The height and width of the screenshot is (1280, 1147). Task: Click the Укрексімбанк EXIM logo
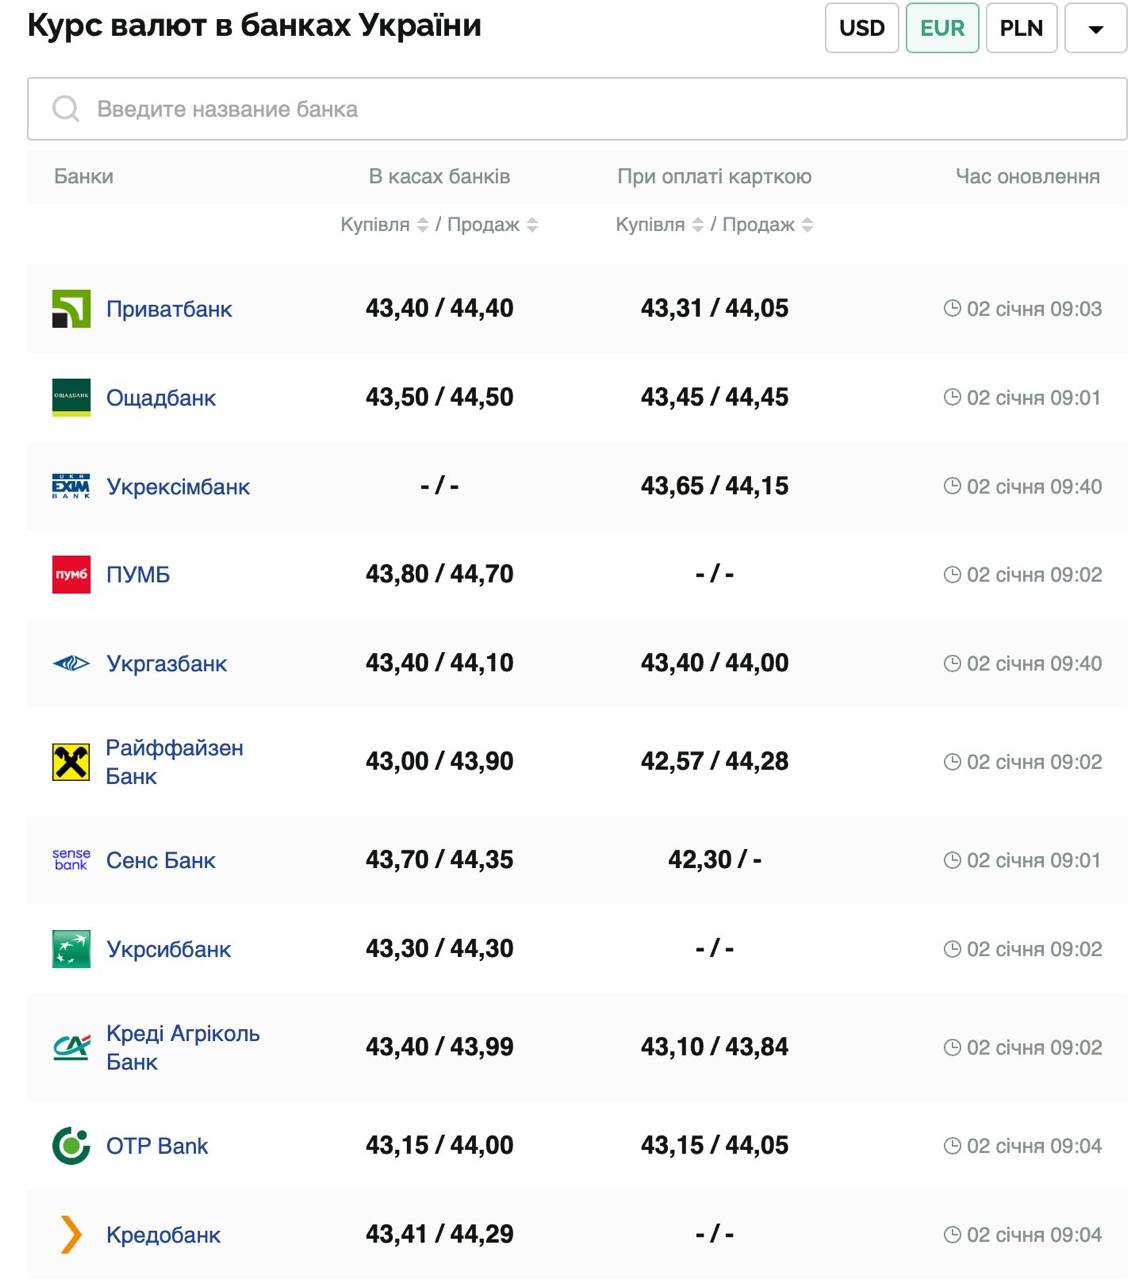pos(71,487)
